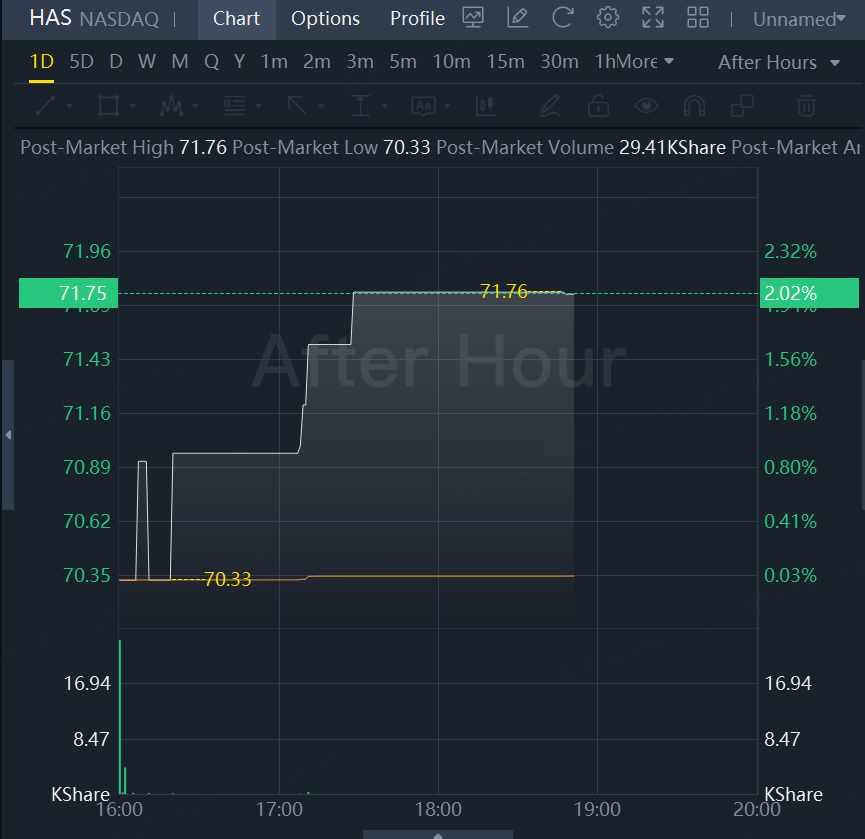Switch to 5D timeframe
Viewport: 865px width, 839px height.
pos(81,62)
